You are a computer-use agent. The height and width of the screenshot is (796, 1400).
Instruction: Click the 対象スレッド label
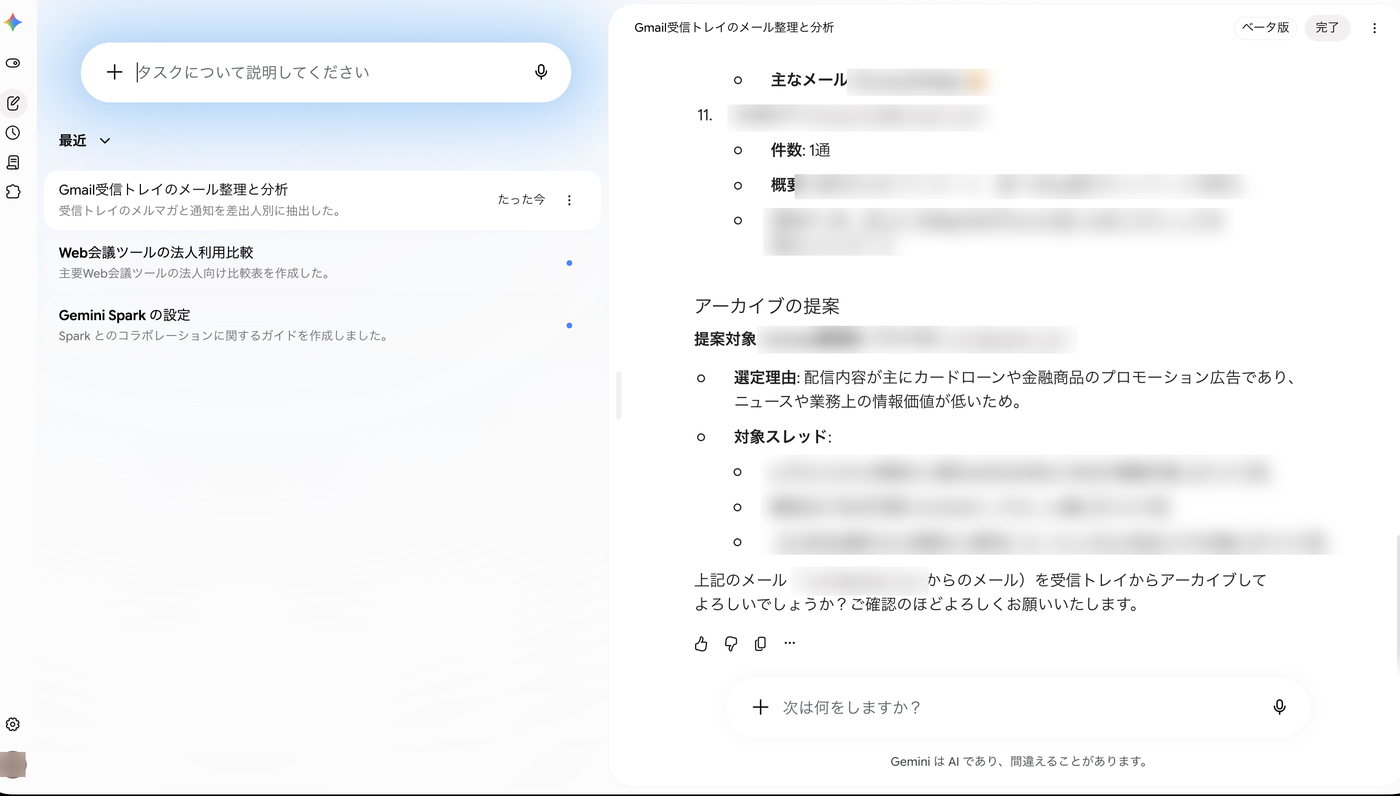pos(781,436)
